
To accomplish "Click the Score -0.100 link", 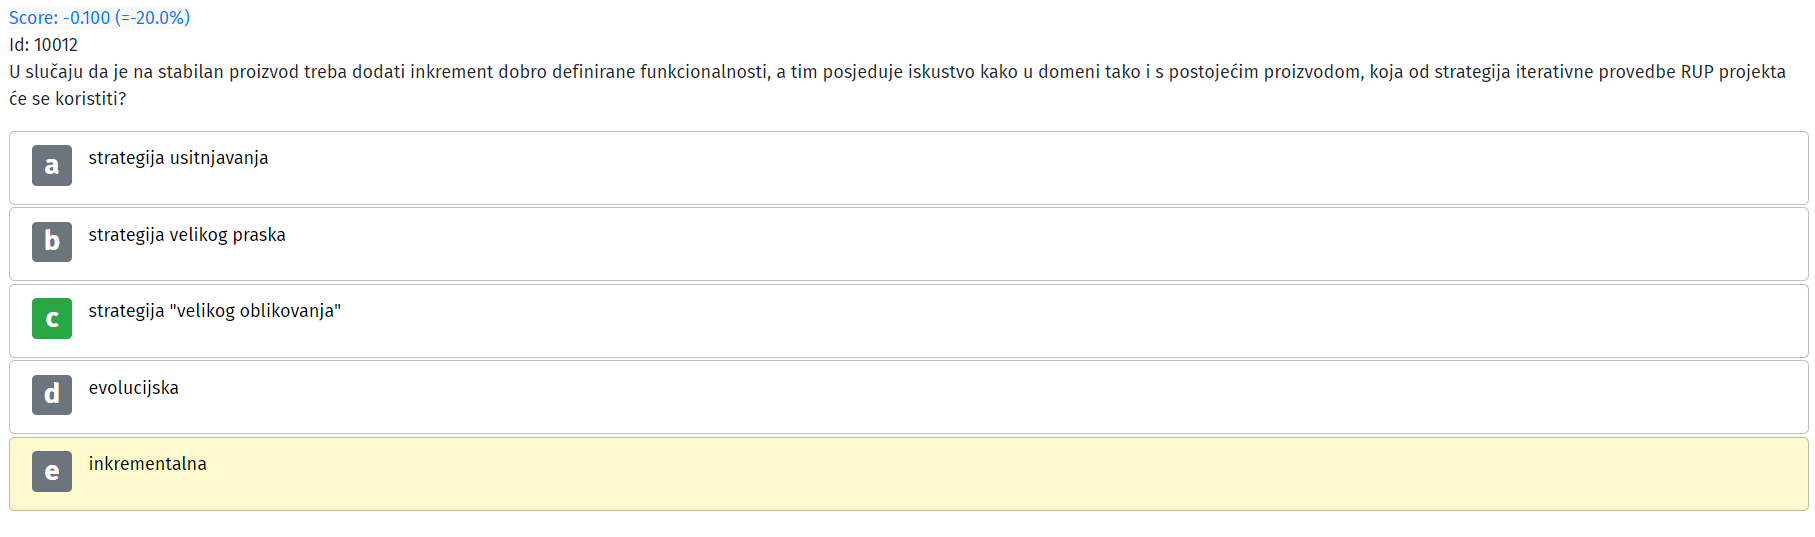I will coord(100,18).
